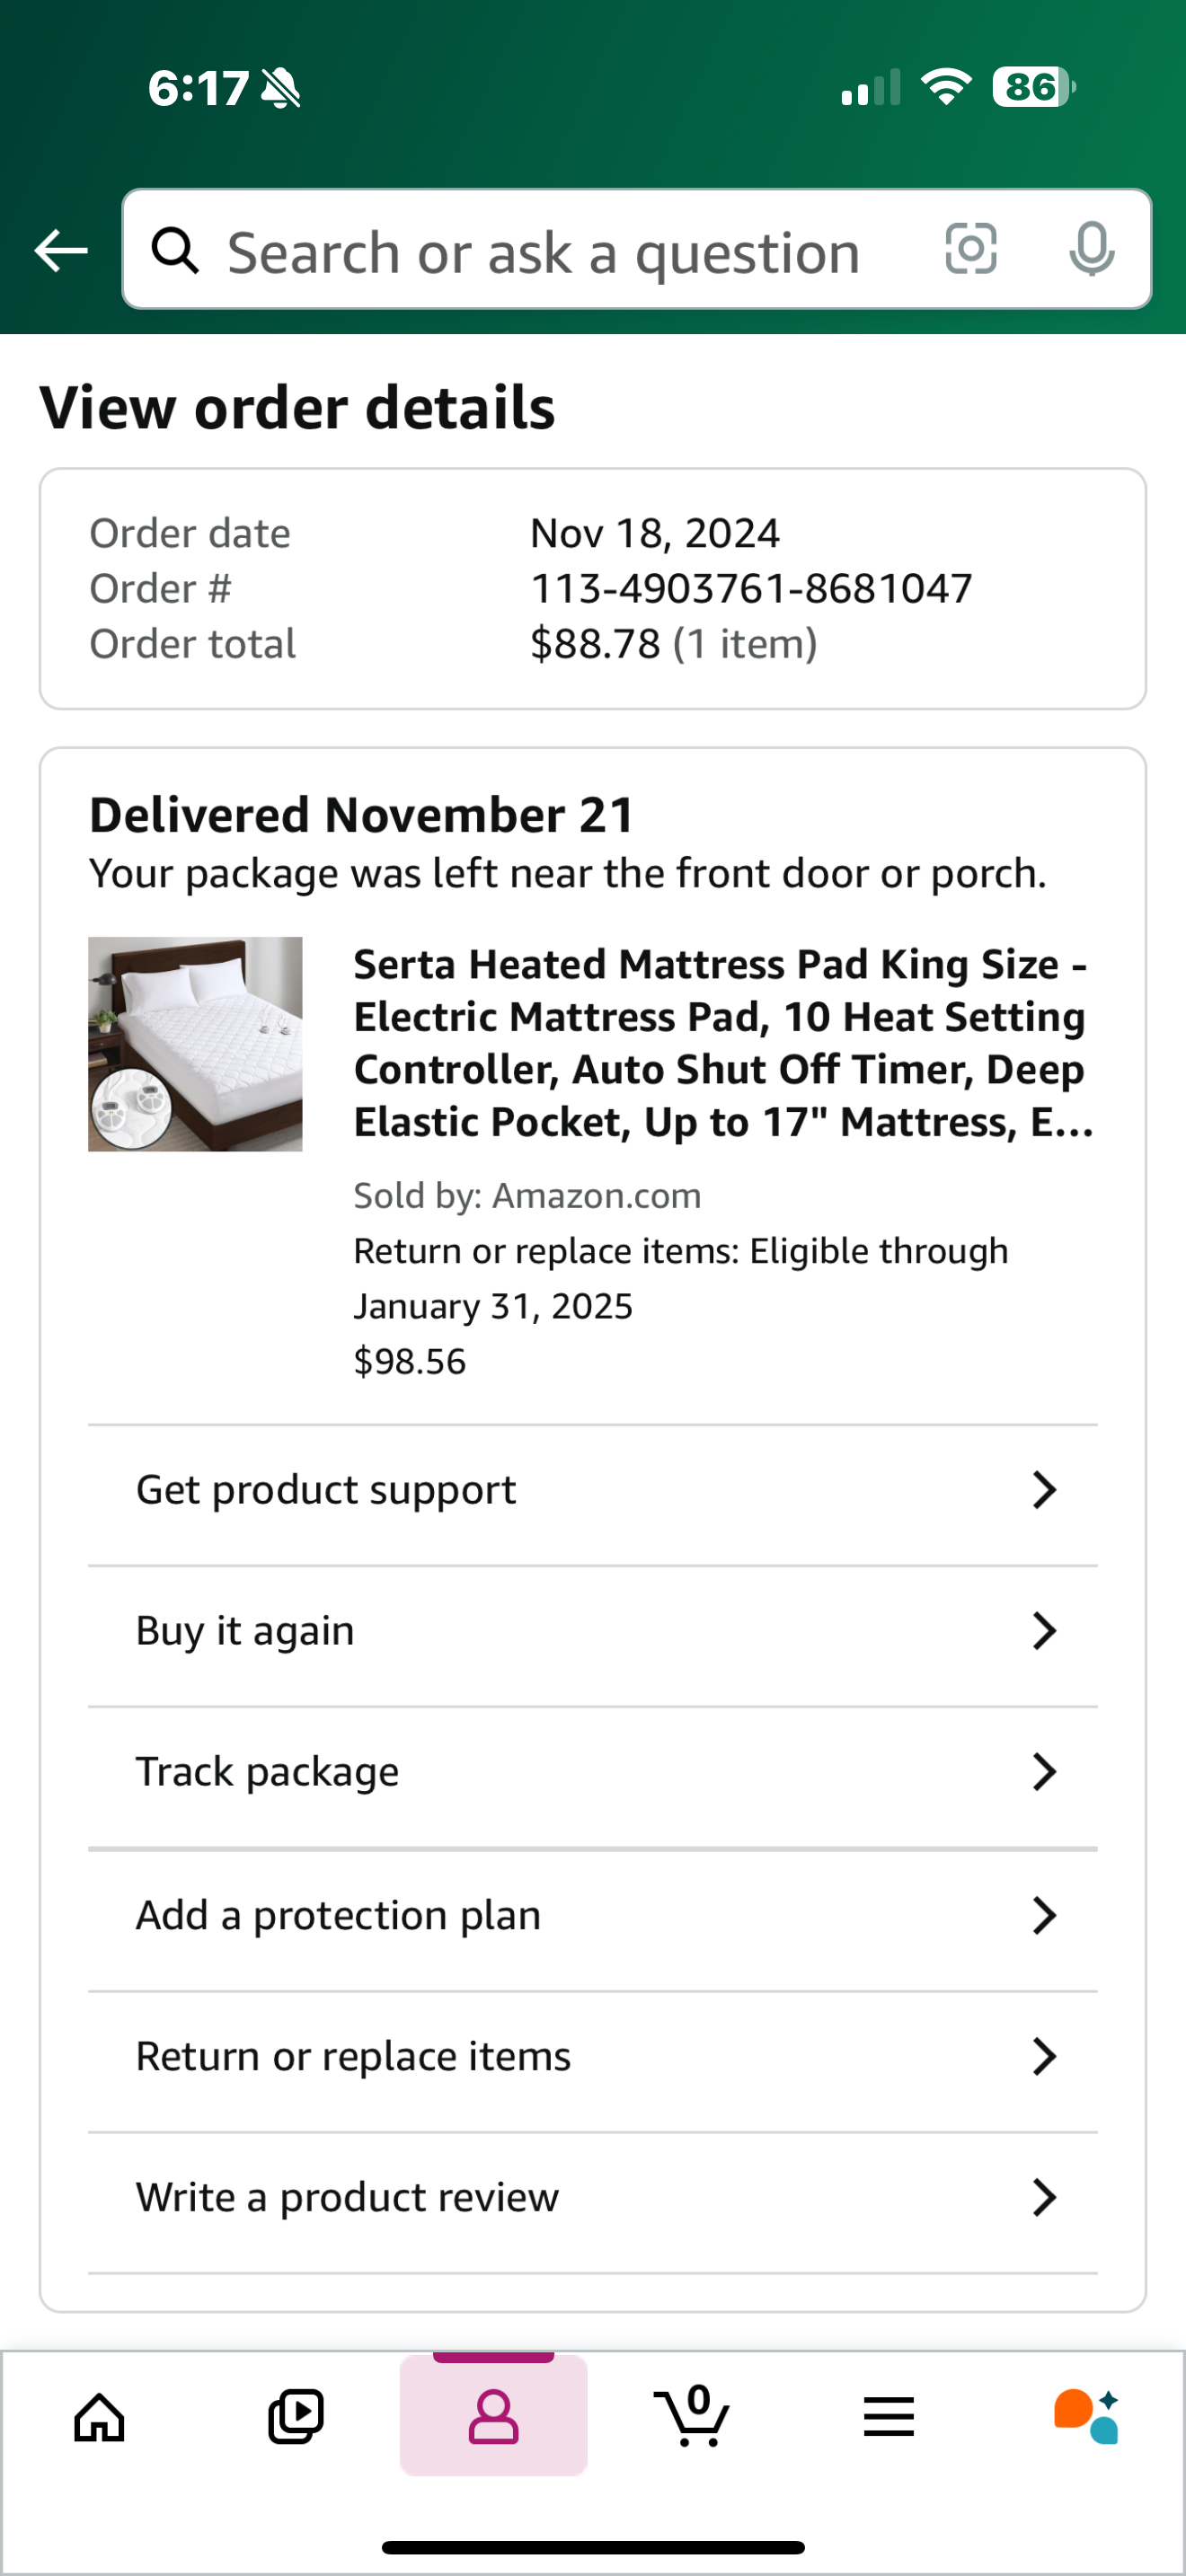The image size is (1186, 2576).
Task: Go to Home tab icon
Action: pos(100,2417)
